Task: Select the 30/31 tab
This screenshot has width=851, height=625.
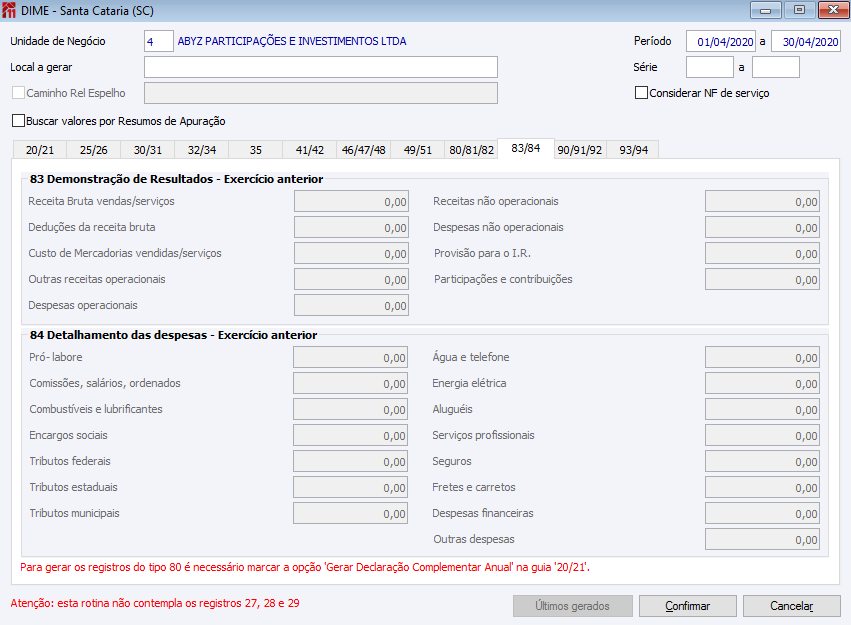Action: [148, 150]
